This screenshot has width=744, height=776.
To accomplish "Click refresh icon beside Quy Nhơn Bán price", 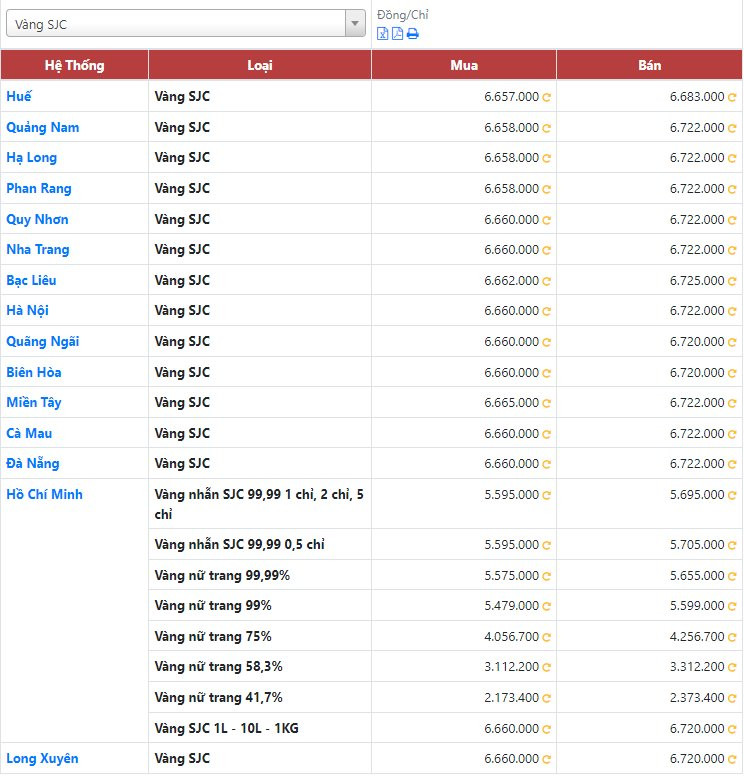I will click(x=732, y=220).
